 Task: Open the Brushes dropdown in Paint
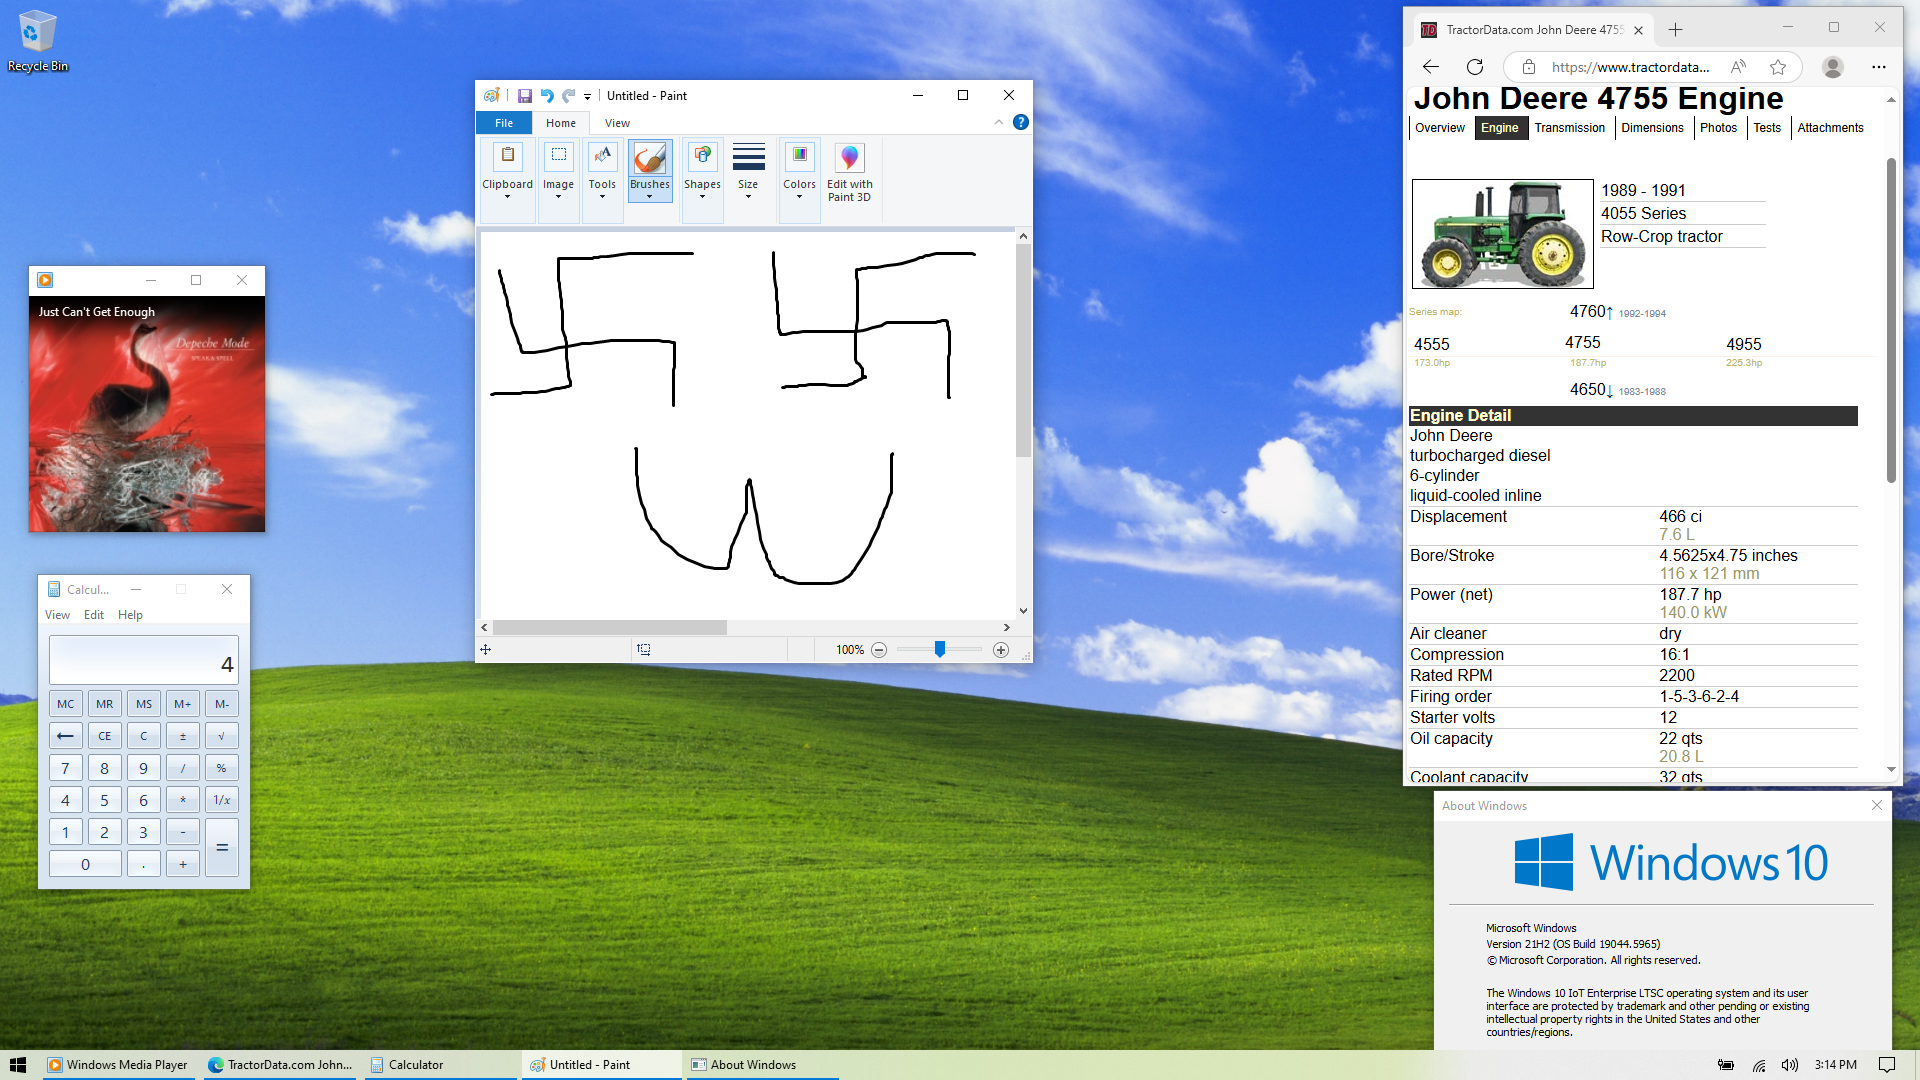click(650, 190)
